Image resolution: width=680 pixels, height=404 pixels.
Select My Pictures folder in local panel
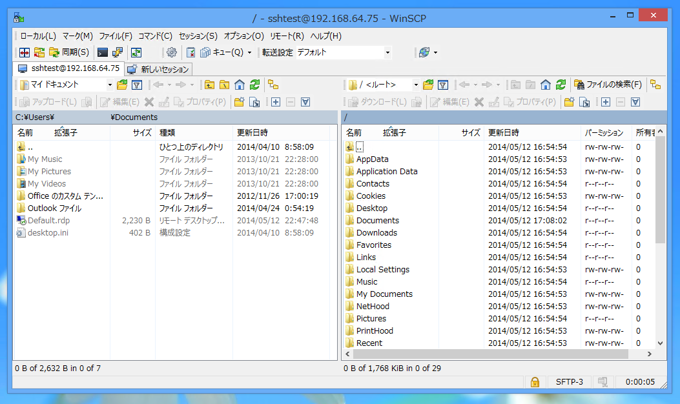[44, 171]
